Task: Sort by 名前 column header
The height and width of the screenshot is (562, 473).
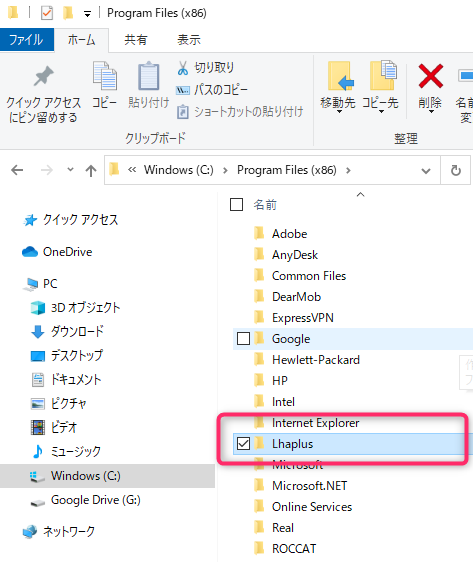Action: [x=265, y=205]
